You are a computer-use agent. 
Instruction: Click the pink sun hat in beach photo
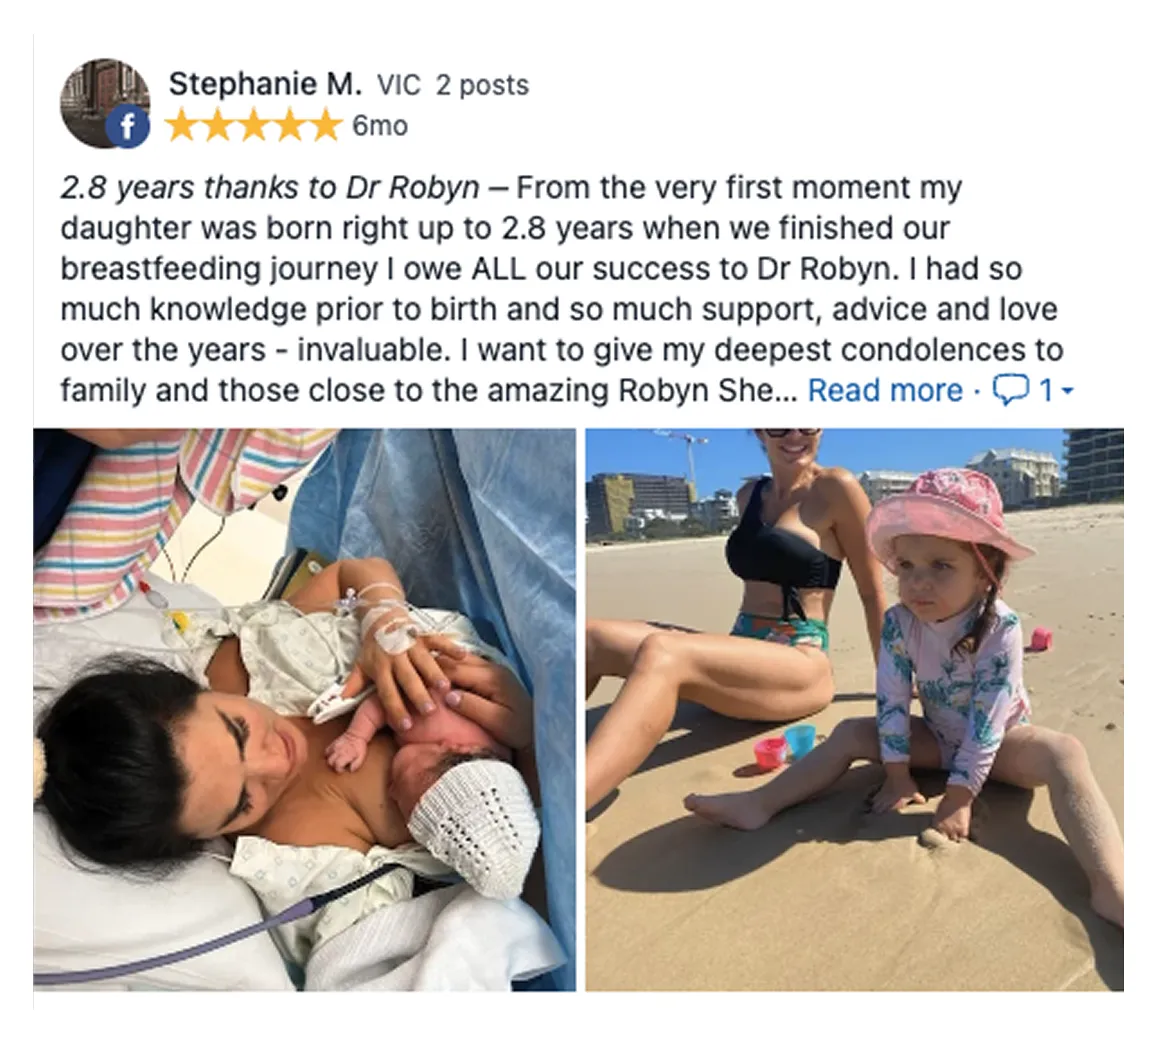949,514
